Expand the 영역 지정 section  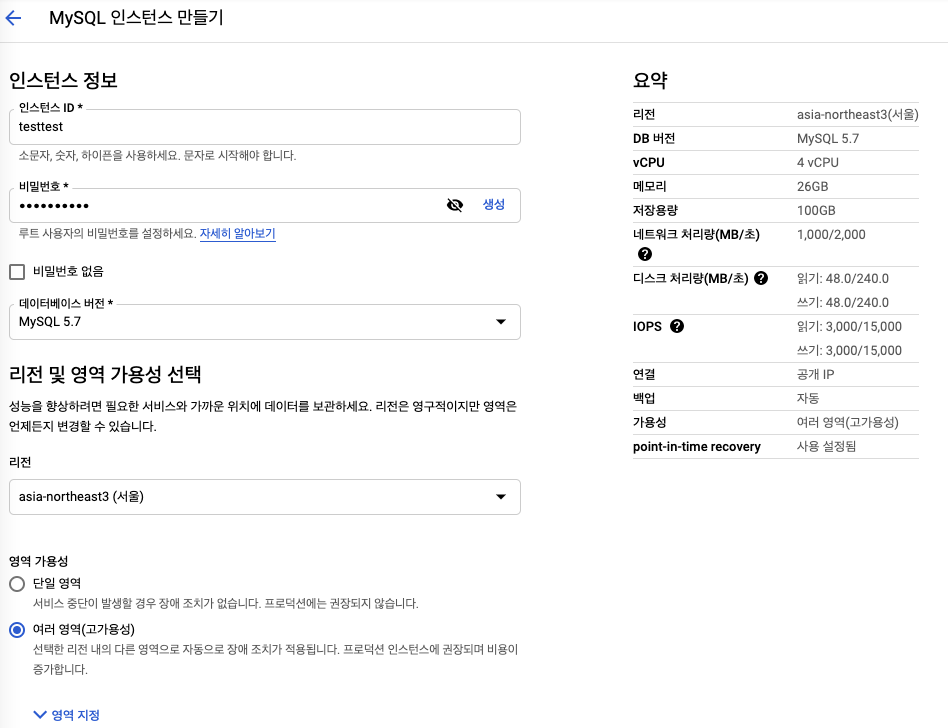pos(67,714)
